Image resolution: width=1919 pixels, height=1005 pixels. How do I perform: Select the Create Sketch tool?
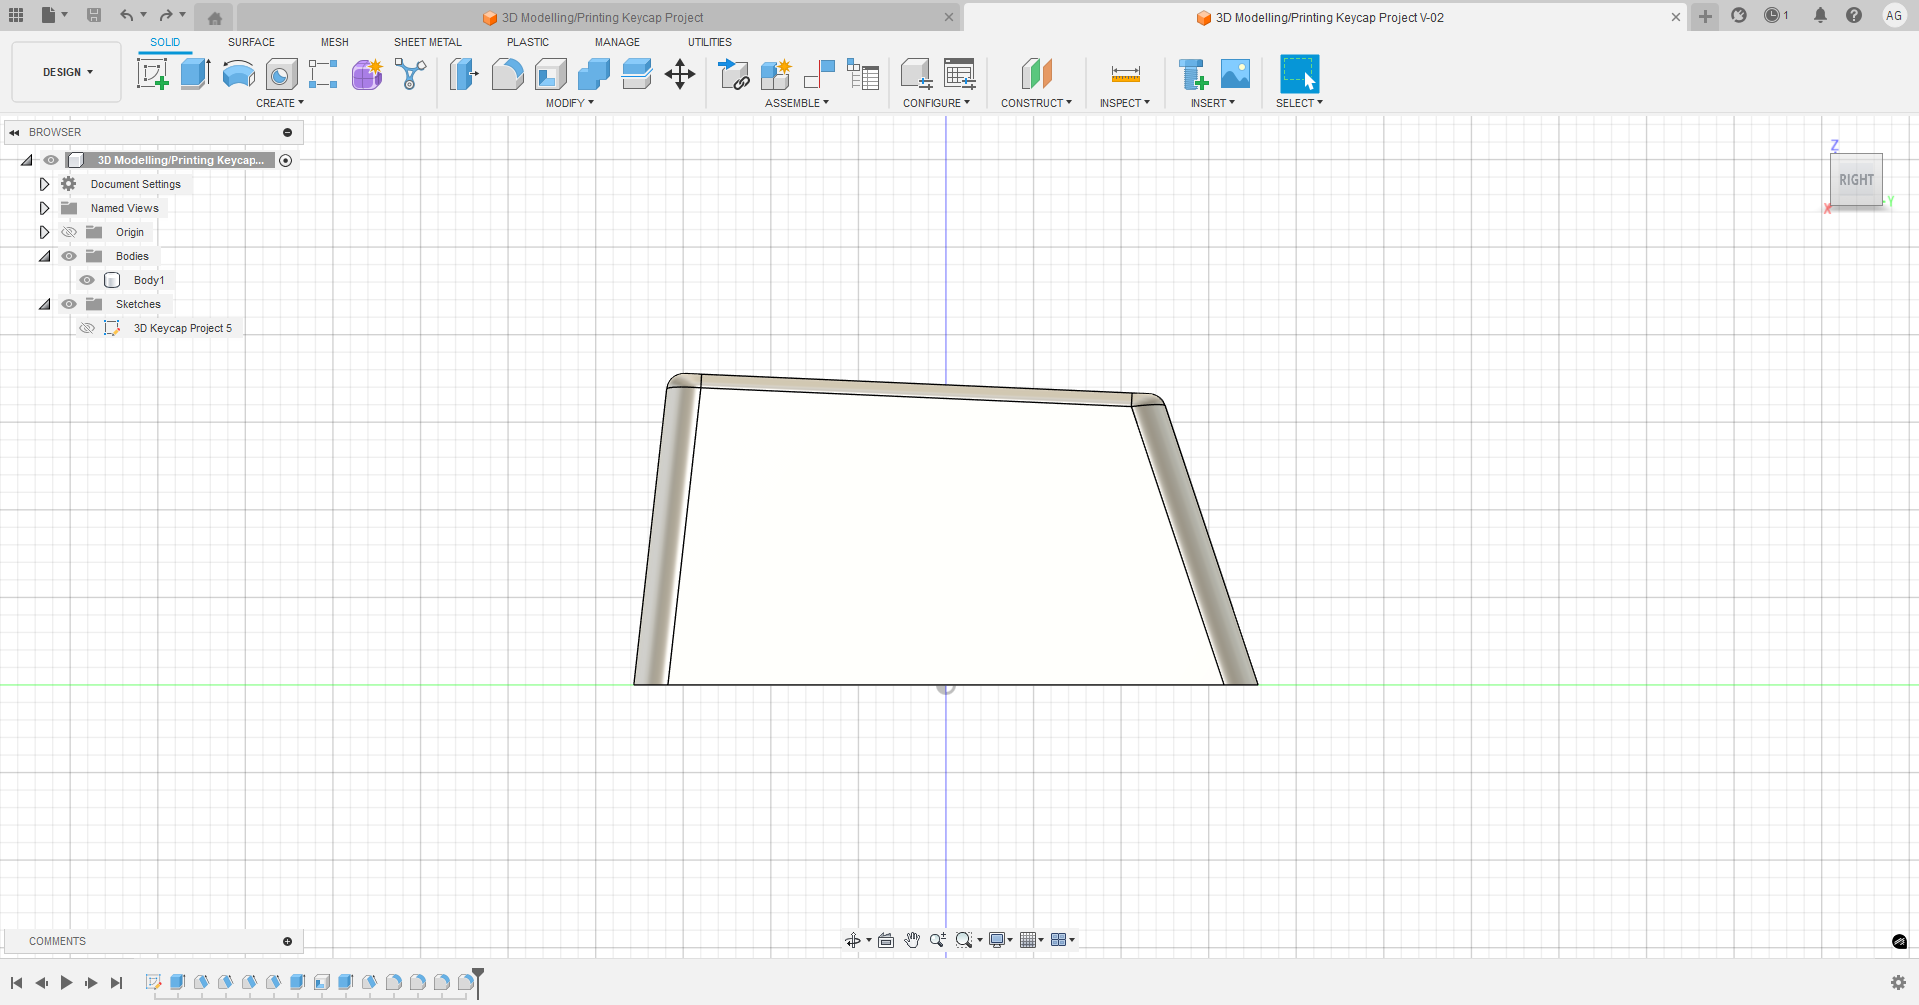[152, 74]
